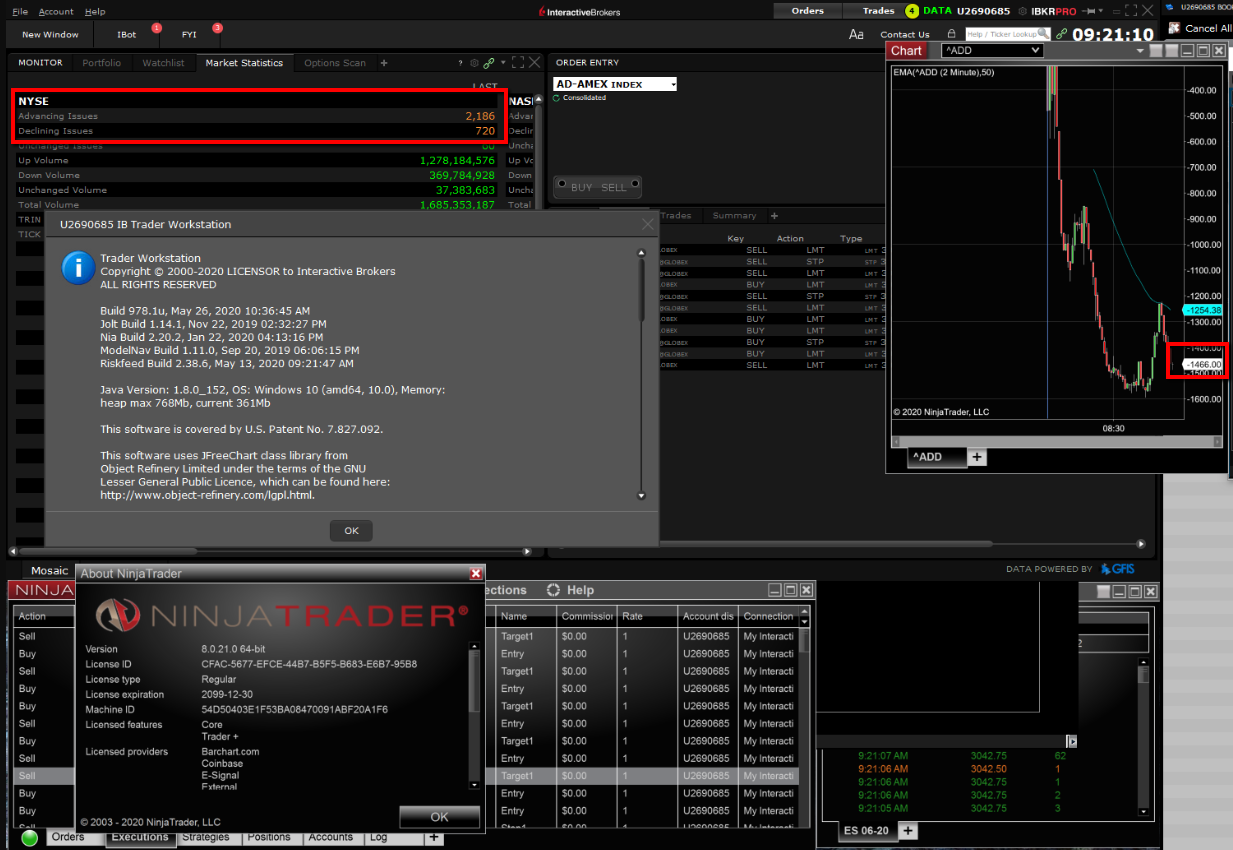Click the Commission column header in Executions grid

[x=586, y=616]
